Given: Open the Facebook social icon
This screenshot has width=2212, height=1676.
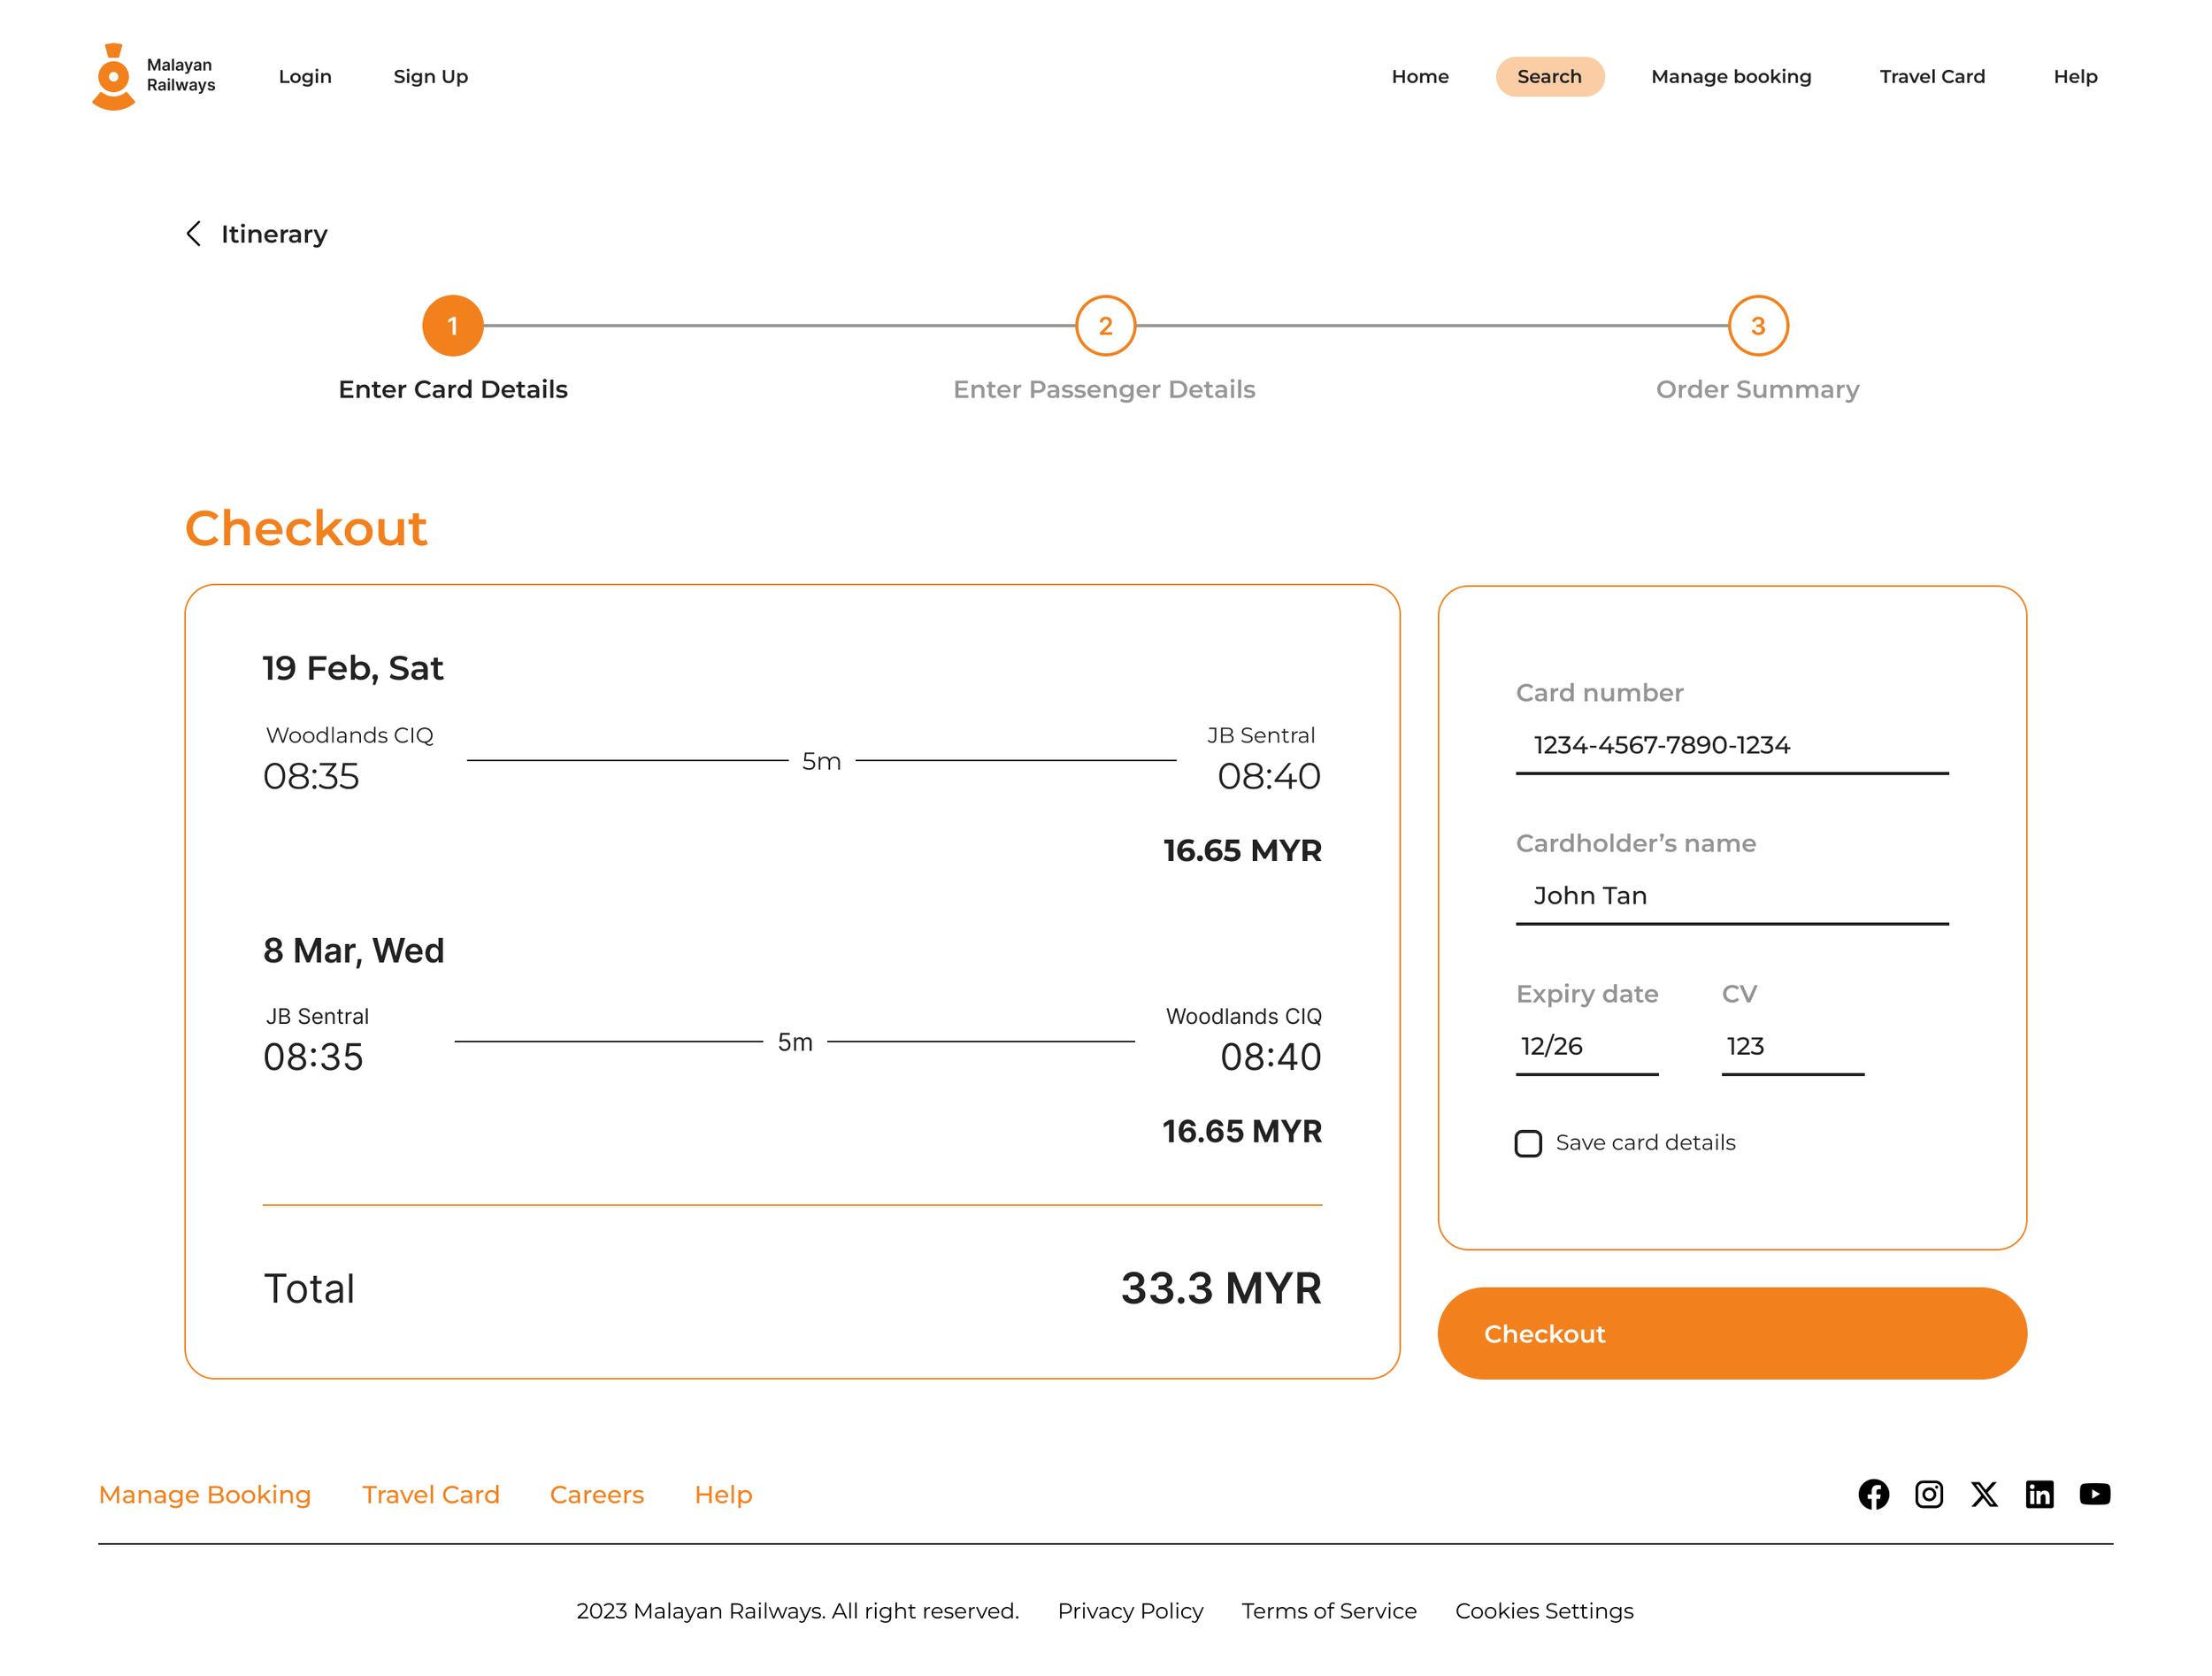Looking at the screenshot, I should point(1873,1494).
